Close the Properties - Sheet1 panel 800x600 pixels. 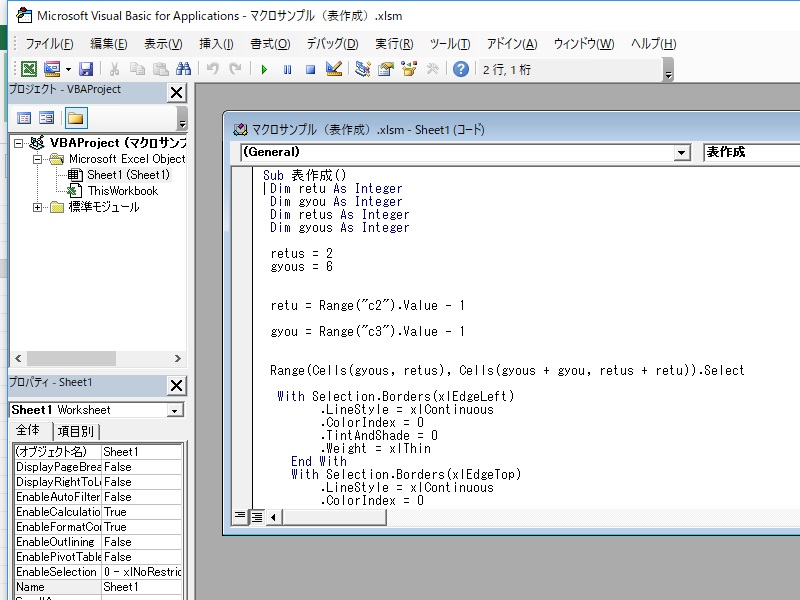tap(176, 385)
